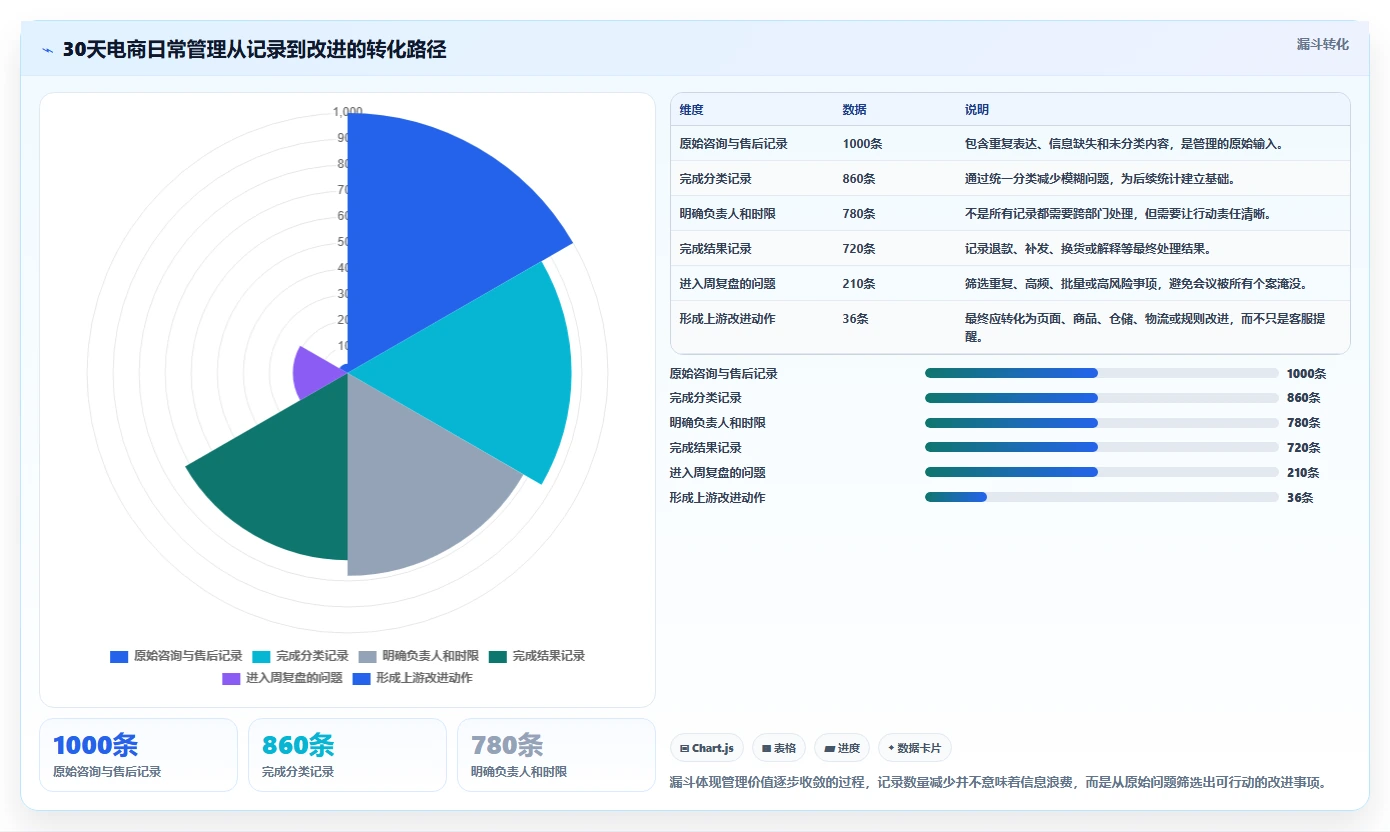Click description starting 包含重复表达
This screenshot has width=1390, height=832.
1124,144
